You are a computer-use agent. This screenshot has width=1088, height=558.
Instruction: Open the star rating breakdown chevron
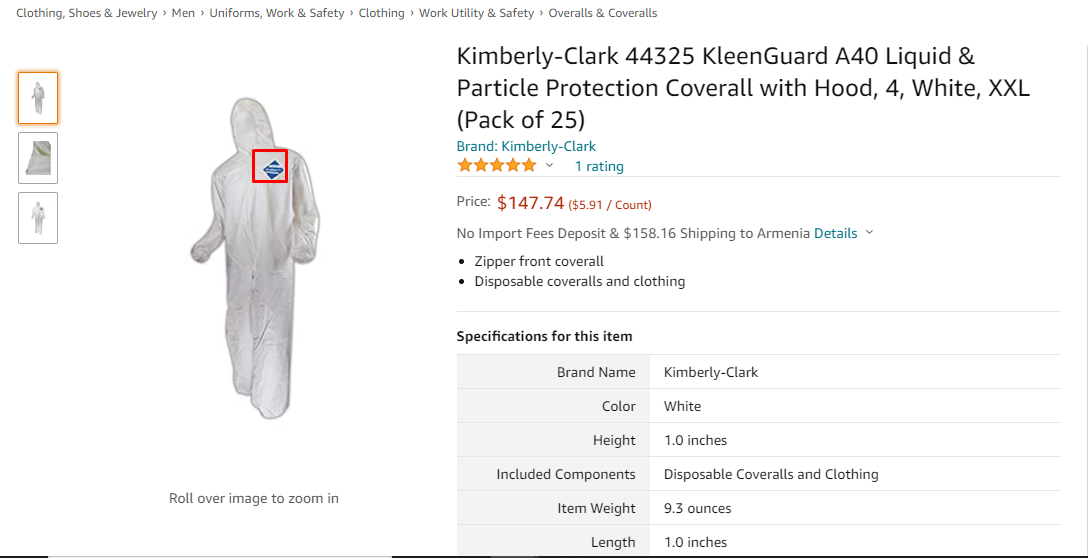[549, 165]
